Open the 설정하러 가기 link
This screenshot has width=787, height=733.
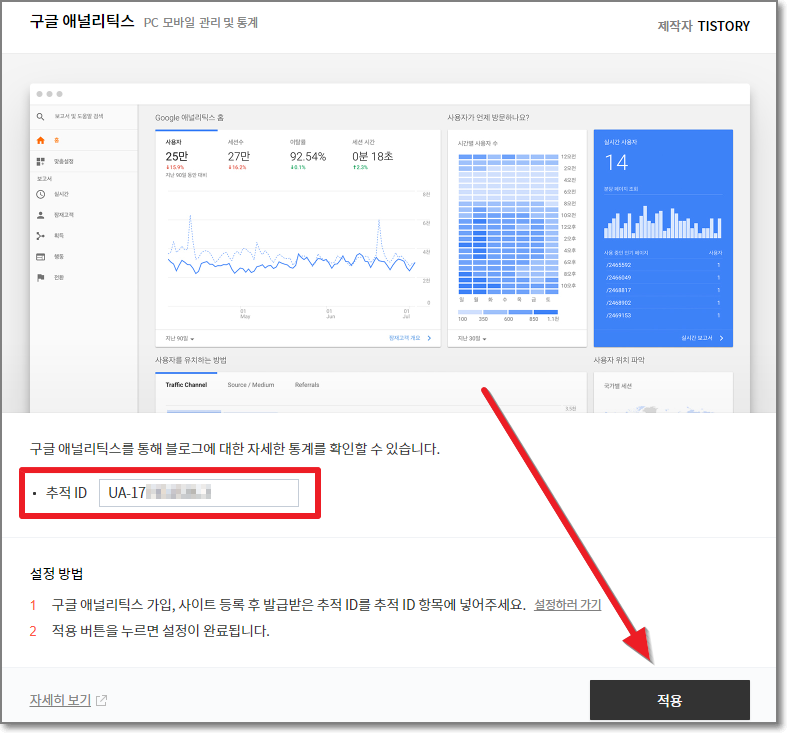tap(567, 604)
